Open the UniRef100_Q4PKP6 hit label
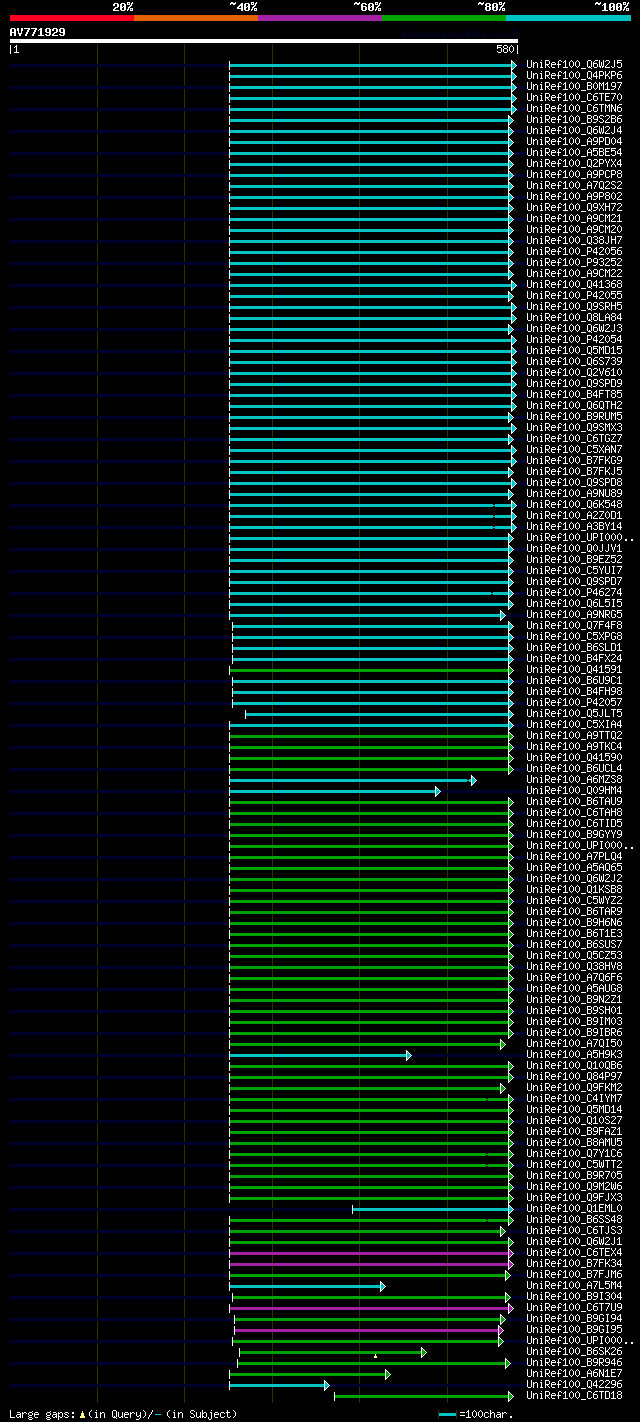Viewport: 640px width, 1422px height. tap(574, 76)
